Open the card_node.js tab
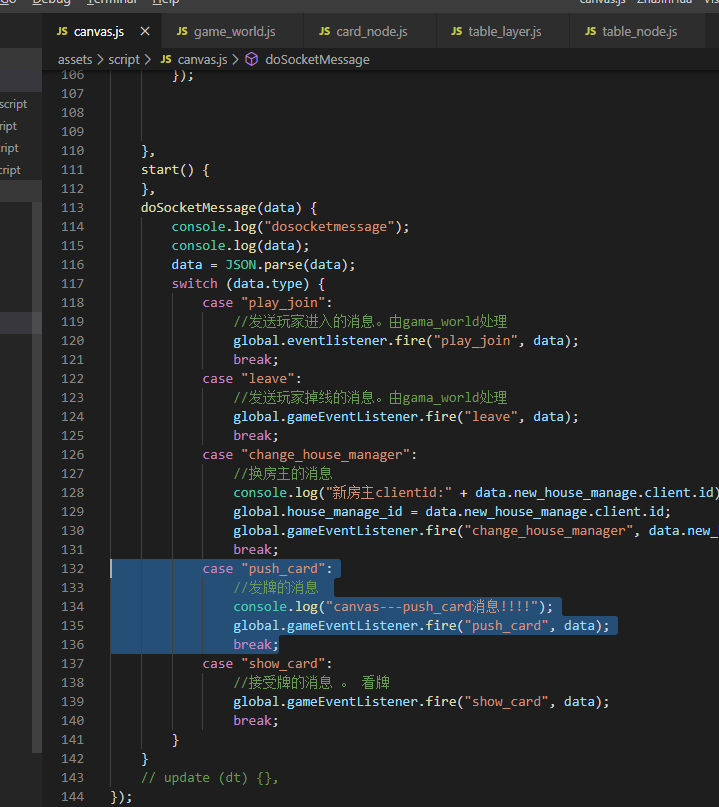This screenshot has width=719, height=807. [x=370, y=31]
